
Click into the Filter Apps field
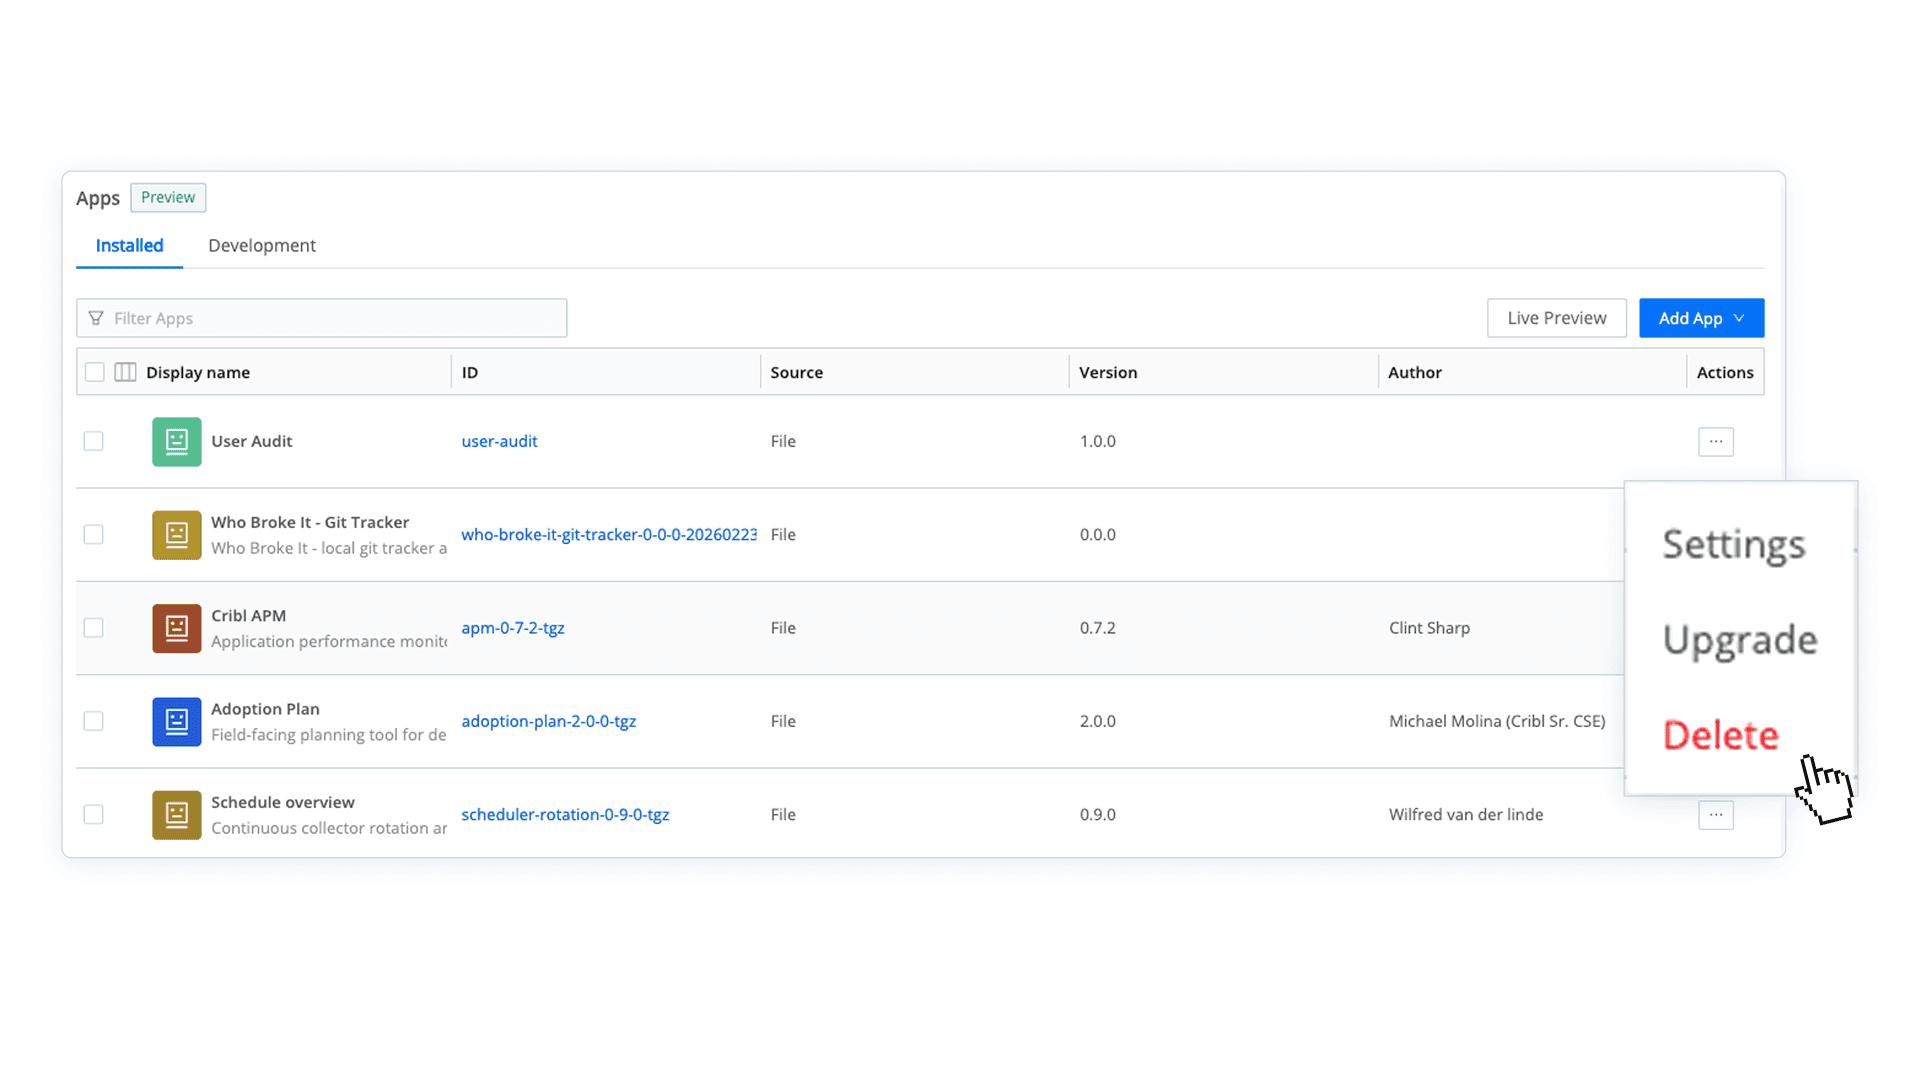click(x=321, y=318)
